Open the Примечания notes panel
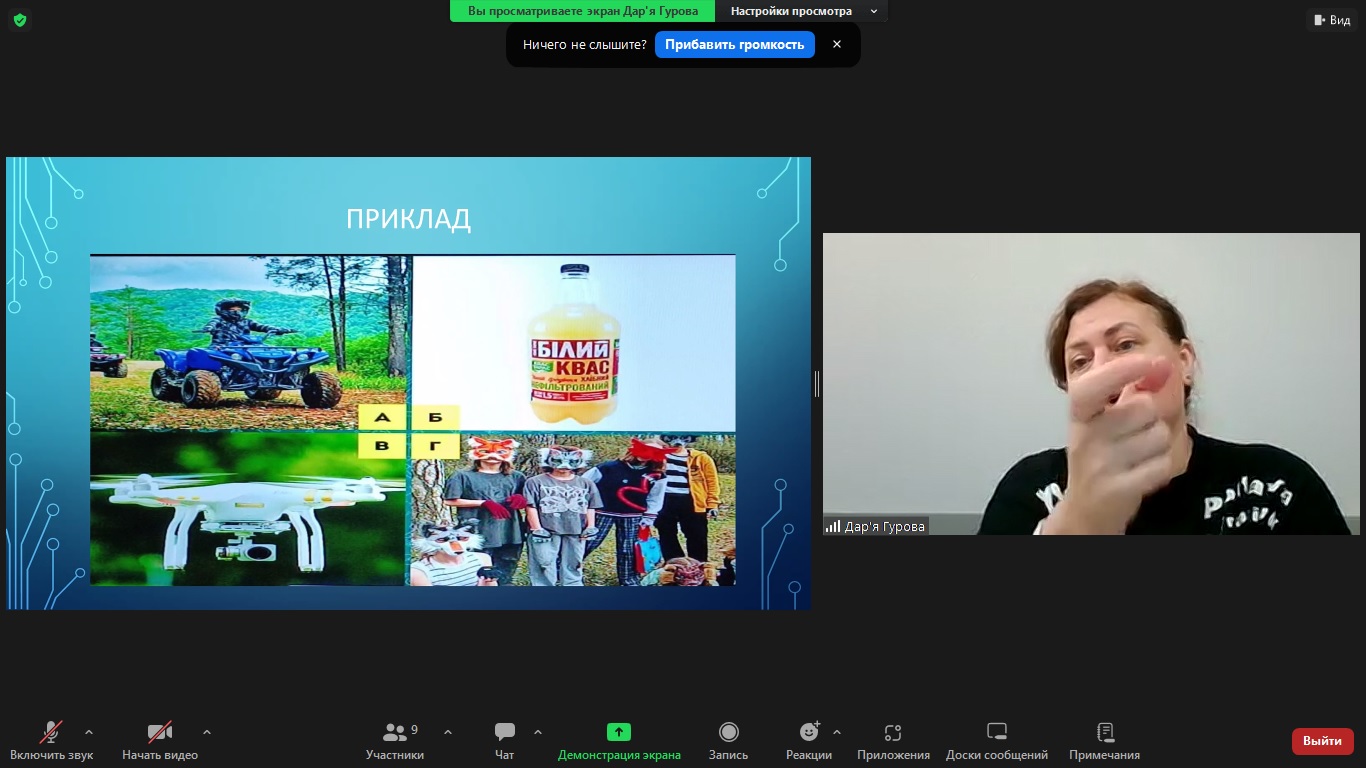The height and width of the screenshot is (768, 1366). coord(1104,741)
